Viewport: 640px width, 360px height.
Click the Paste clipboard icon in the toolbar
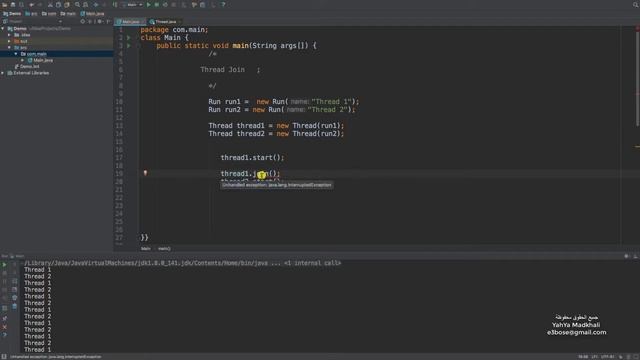(67, 4)
